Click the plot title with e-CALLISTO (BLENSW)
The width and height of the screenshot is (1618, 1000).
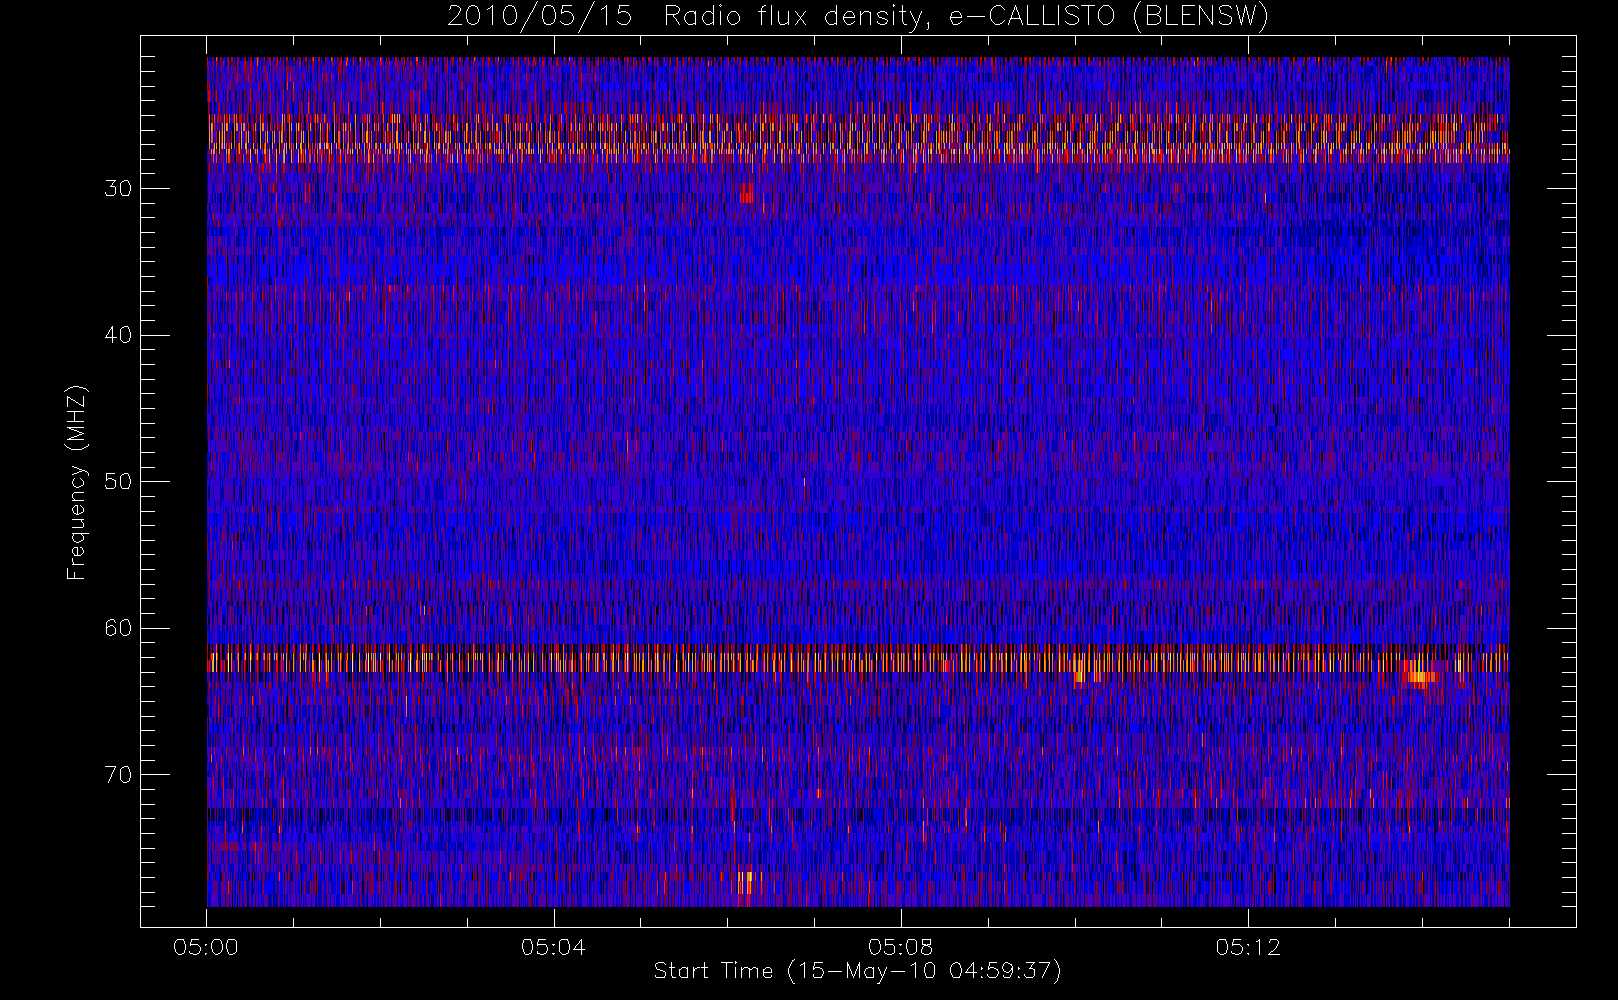(x=858, y=17)
